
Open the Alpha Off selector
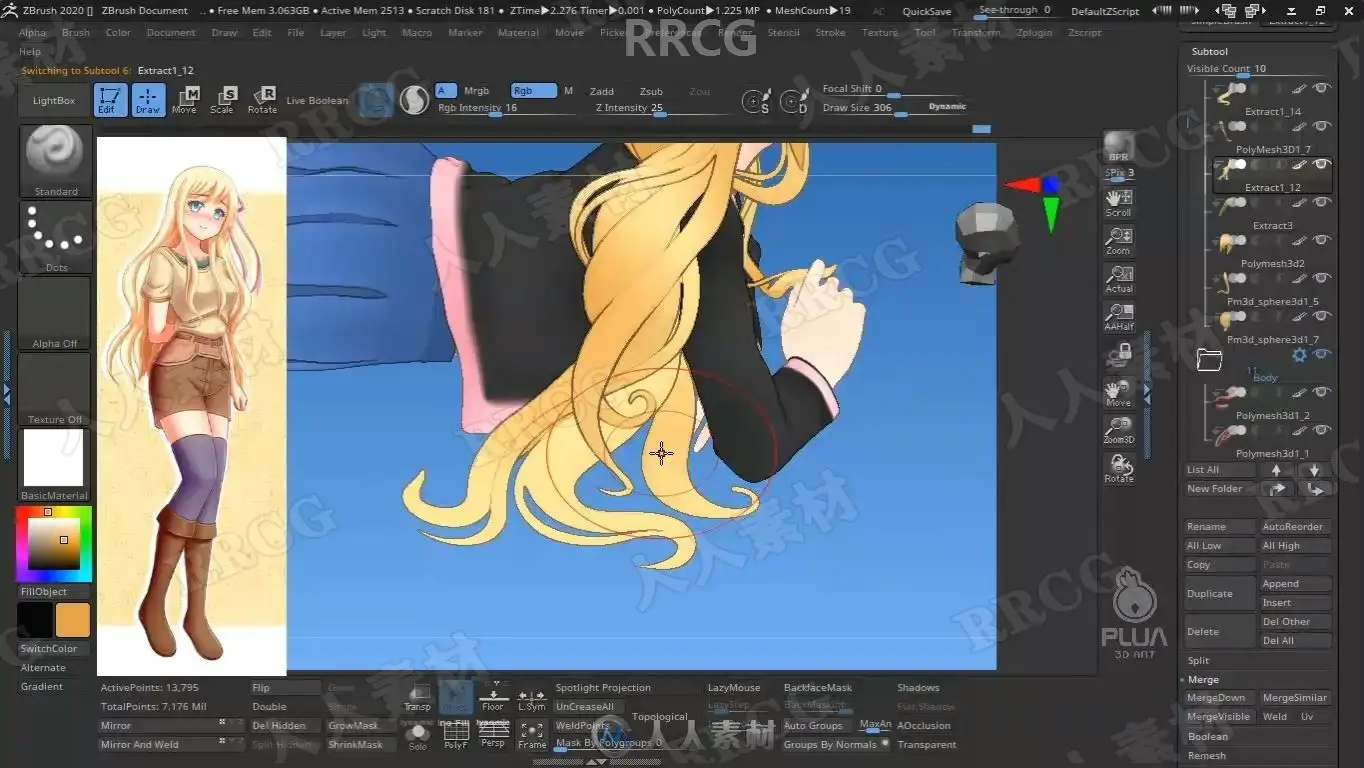56,313
